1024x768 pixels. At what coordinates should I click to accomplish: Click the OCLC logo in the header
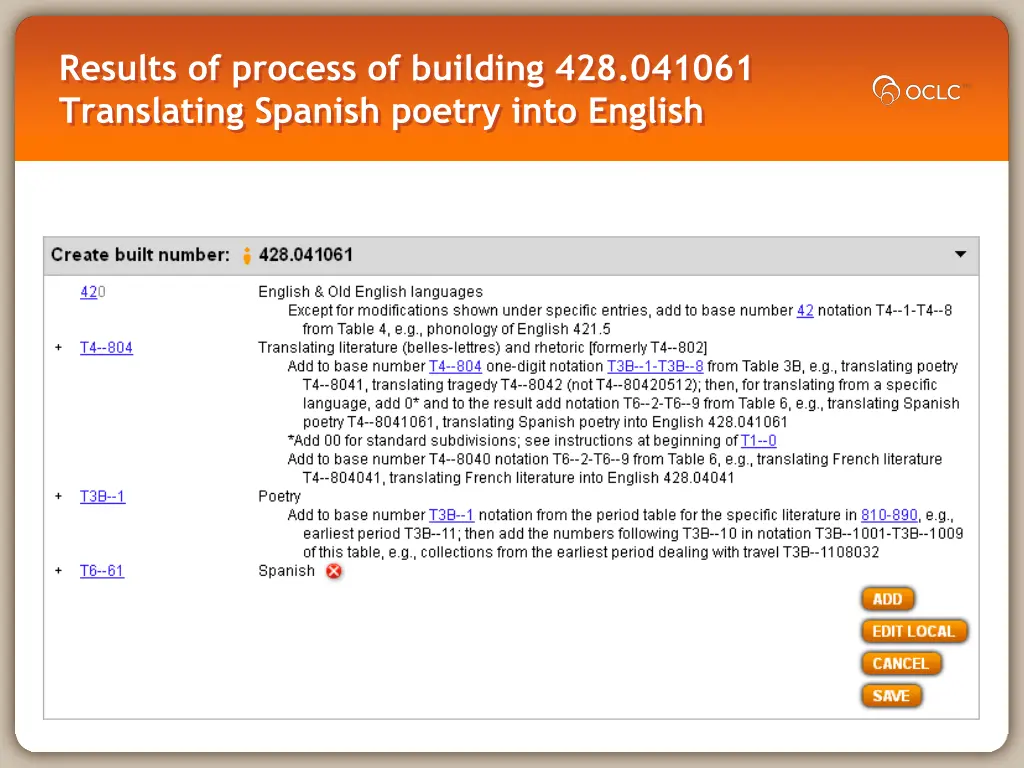917,91
